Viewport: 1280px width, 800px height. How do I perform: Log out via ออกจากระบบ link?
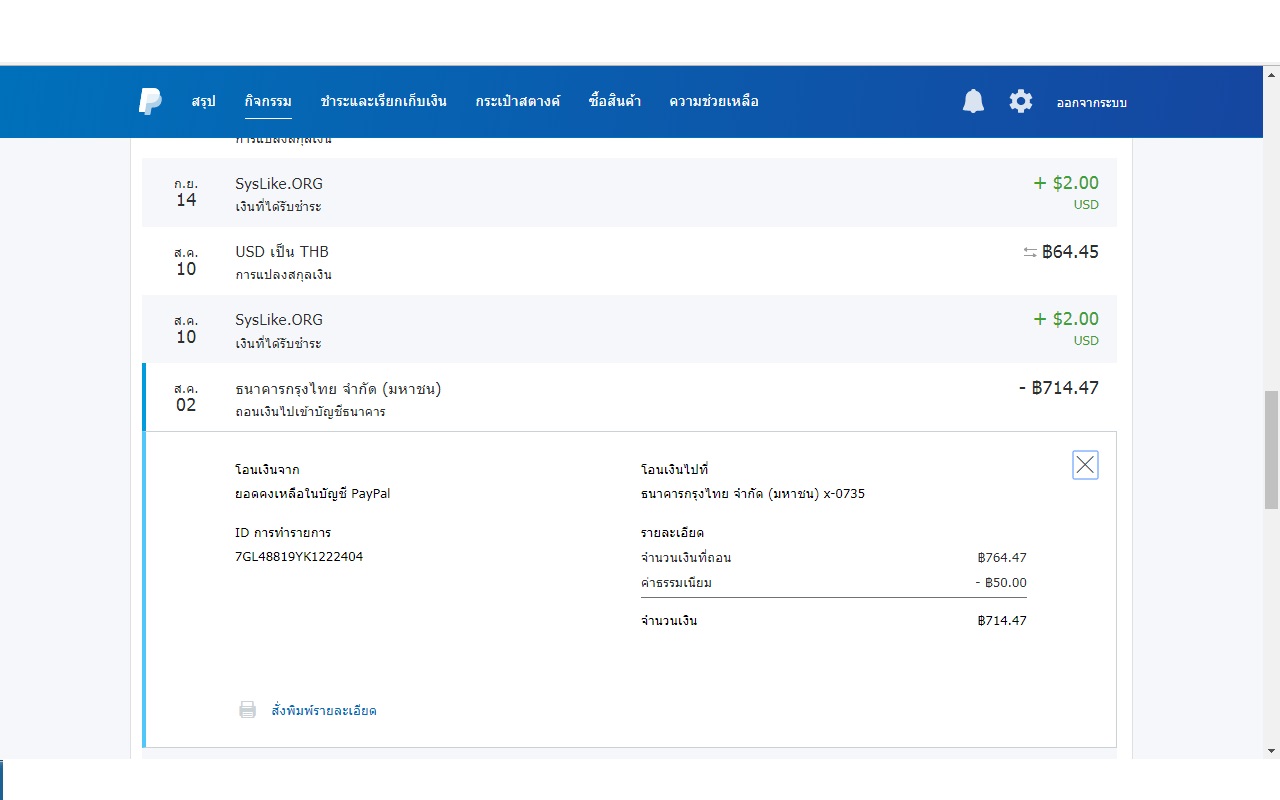[x=1091, y=102]
